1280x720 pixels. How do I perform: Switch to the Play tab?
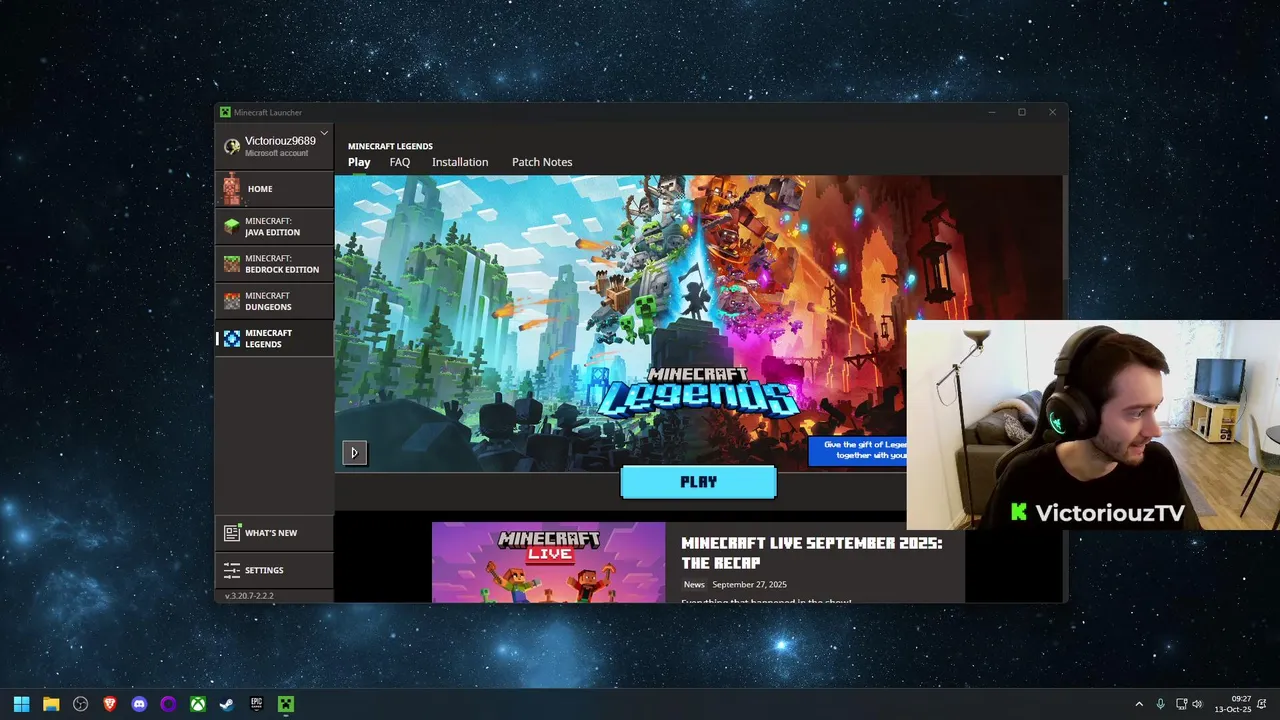tap(359, 162)
